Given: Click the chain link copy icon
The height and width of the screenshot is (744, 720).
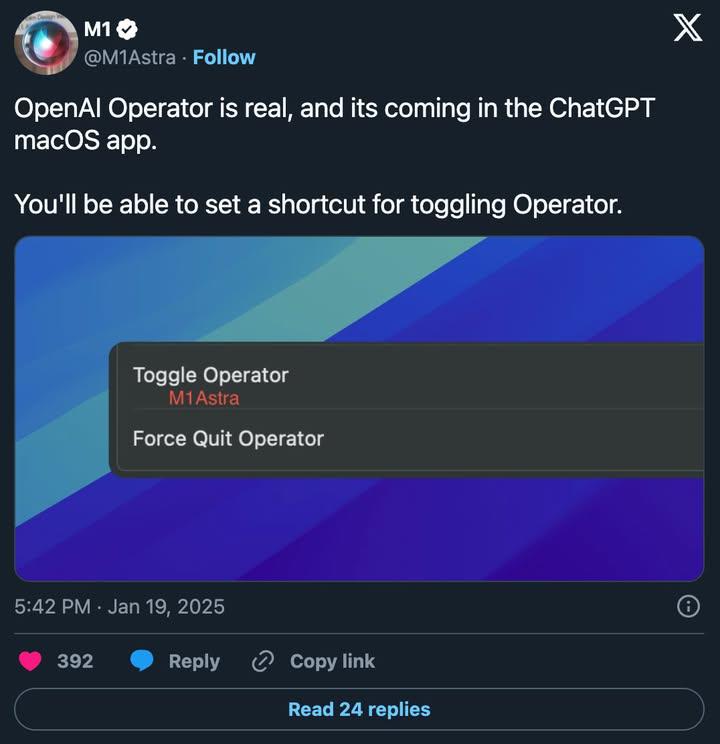Looking at the screenshot, I should point(263,661).
